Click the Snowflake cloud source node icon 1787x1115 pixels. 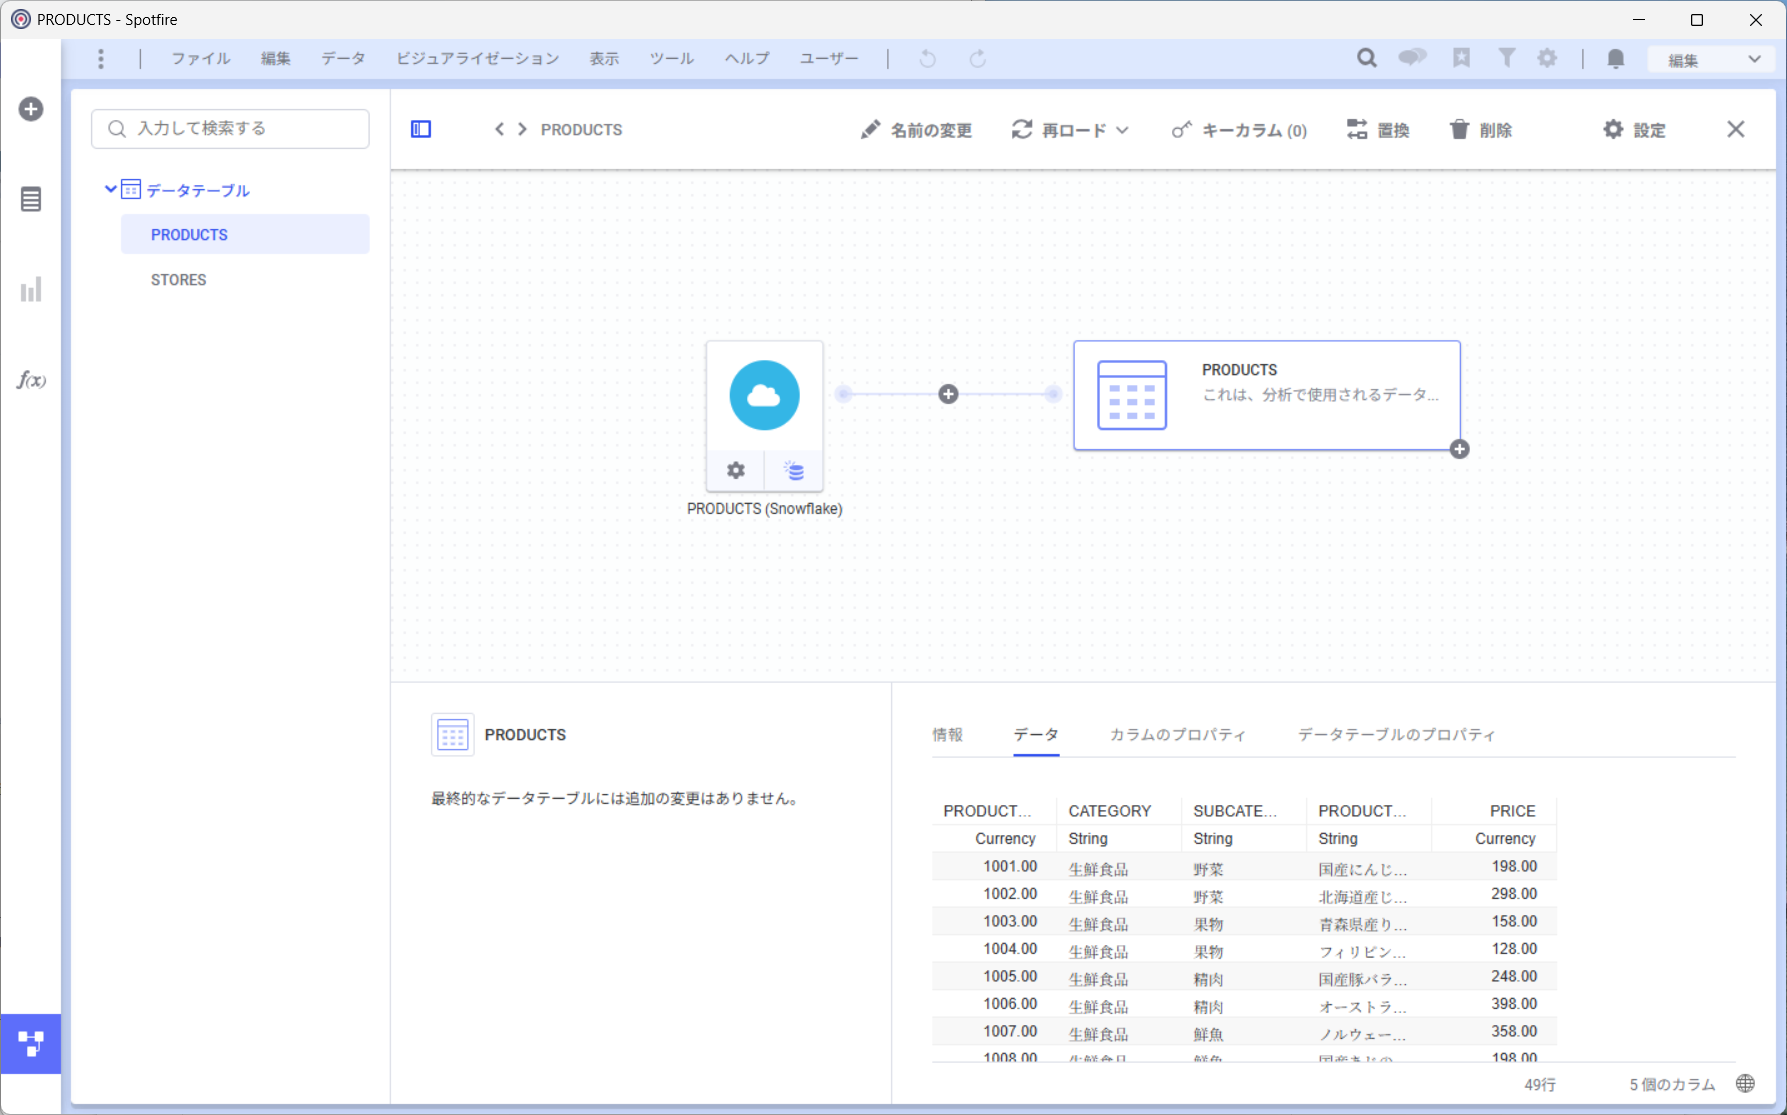pyautogui.click(x=764, y=395)
